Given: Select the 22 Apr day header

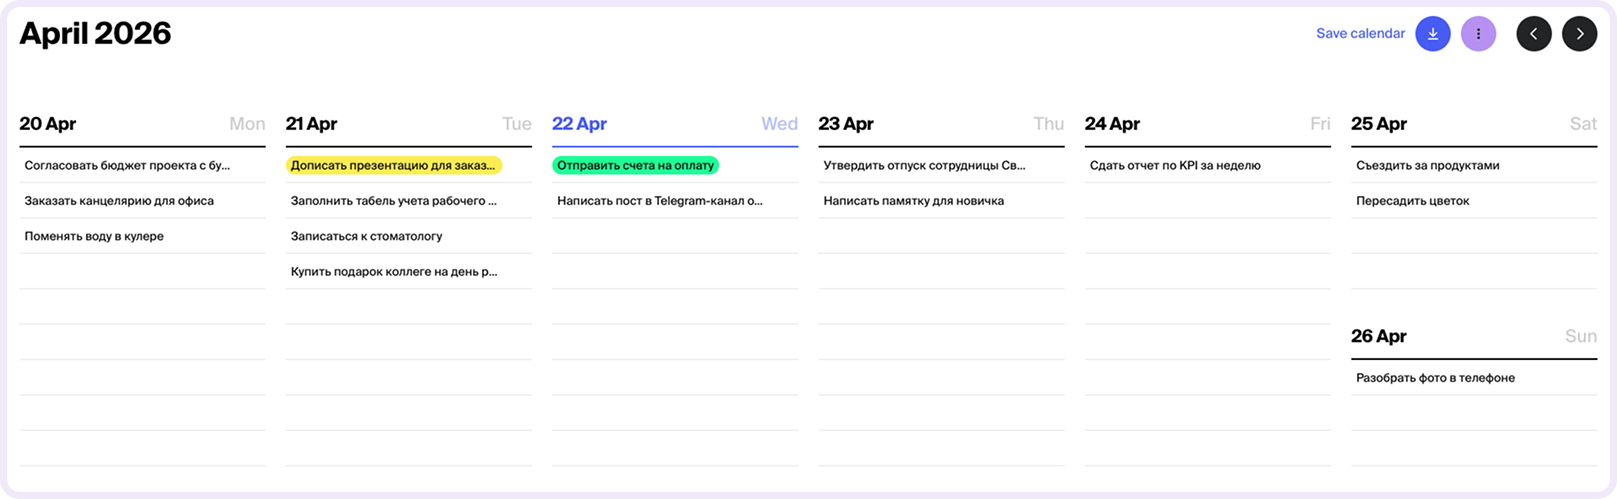Looking at the screenshot, I should click(580, 124).
